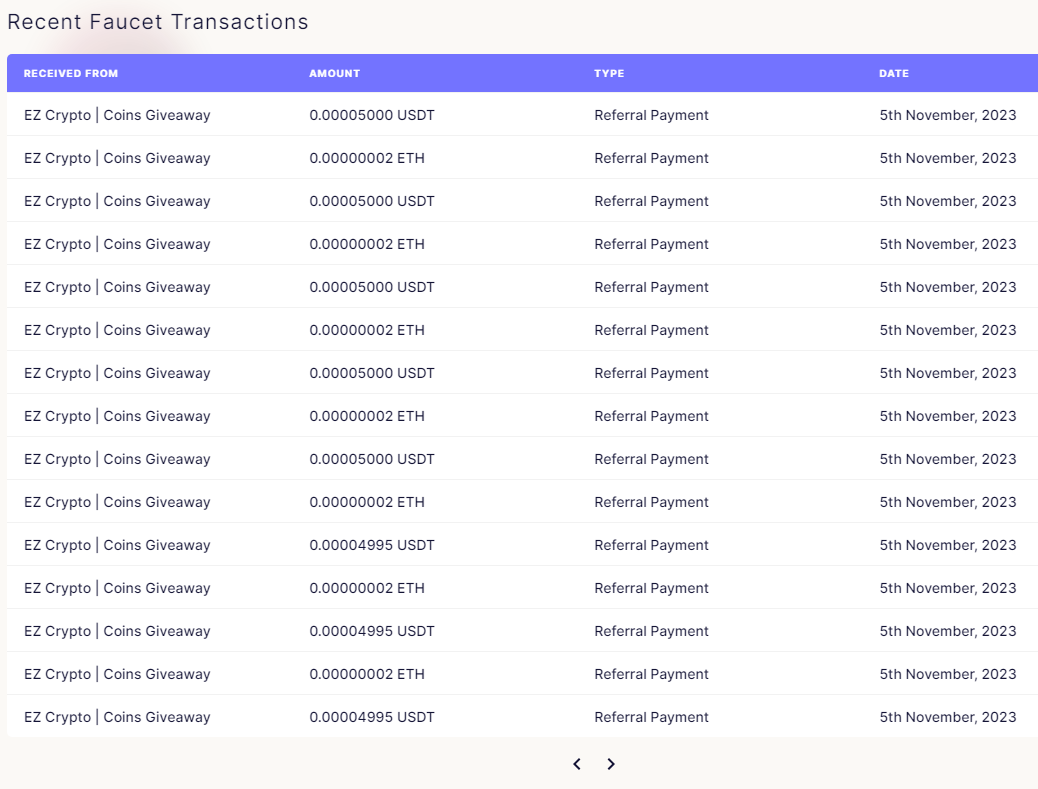Select the Recent Faucet Transactions heading
Screen dimensions: 1038x789
158,22
